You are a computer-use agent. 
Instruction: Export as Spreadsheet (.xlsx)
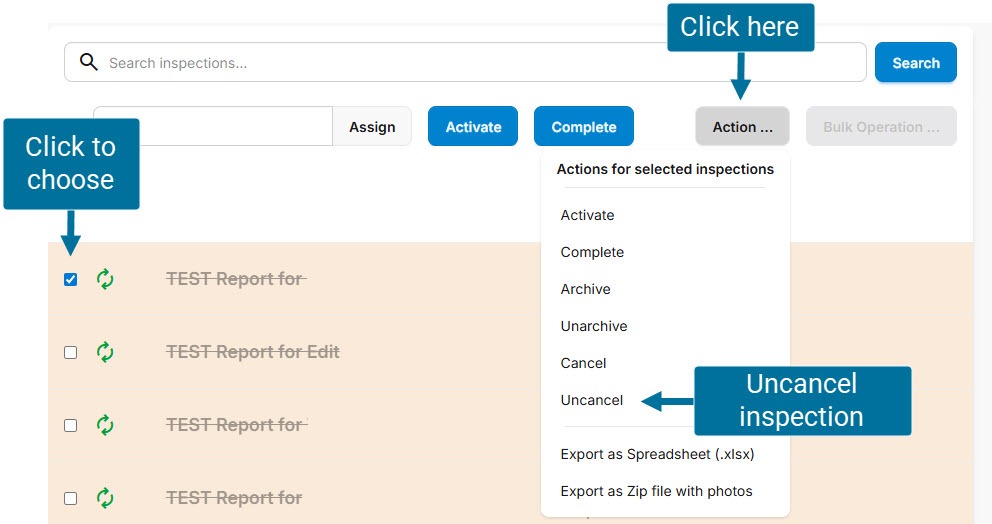657,454
